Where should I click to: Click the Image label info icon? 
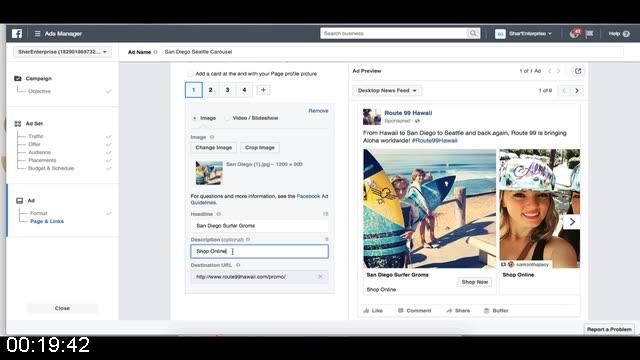[x=212, y=137]
